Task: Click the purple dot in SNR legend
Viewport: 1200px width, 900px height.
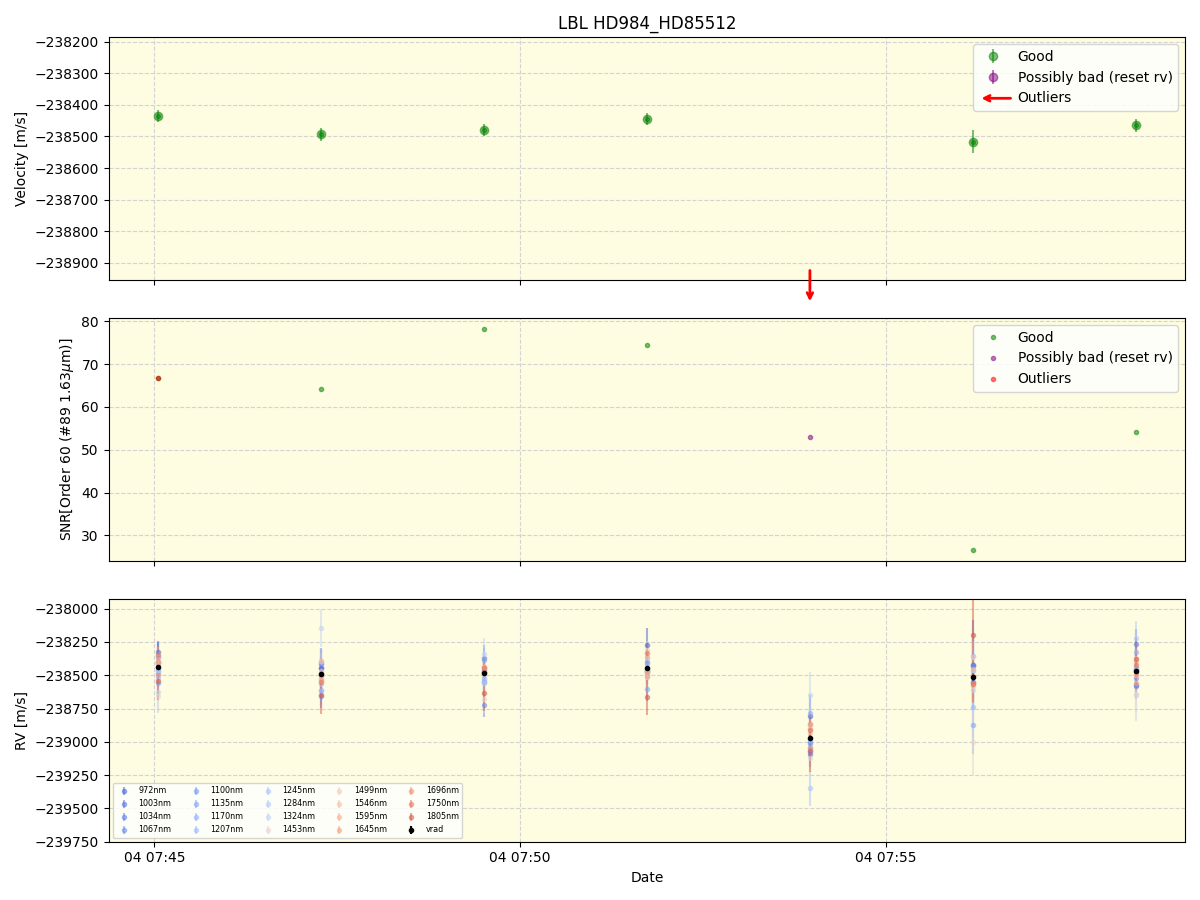Action: click(993, 358)
